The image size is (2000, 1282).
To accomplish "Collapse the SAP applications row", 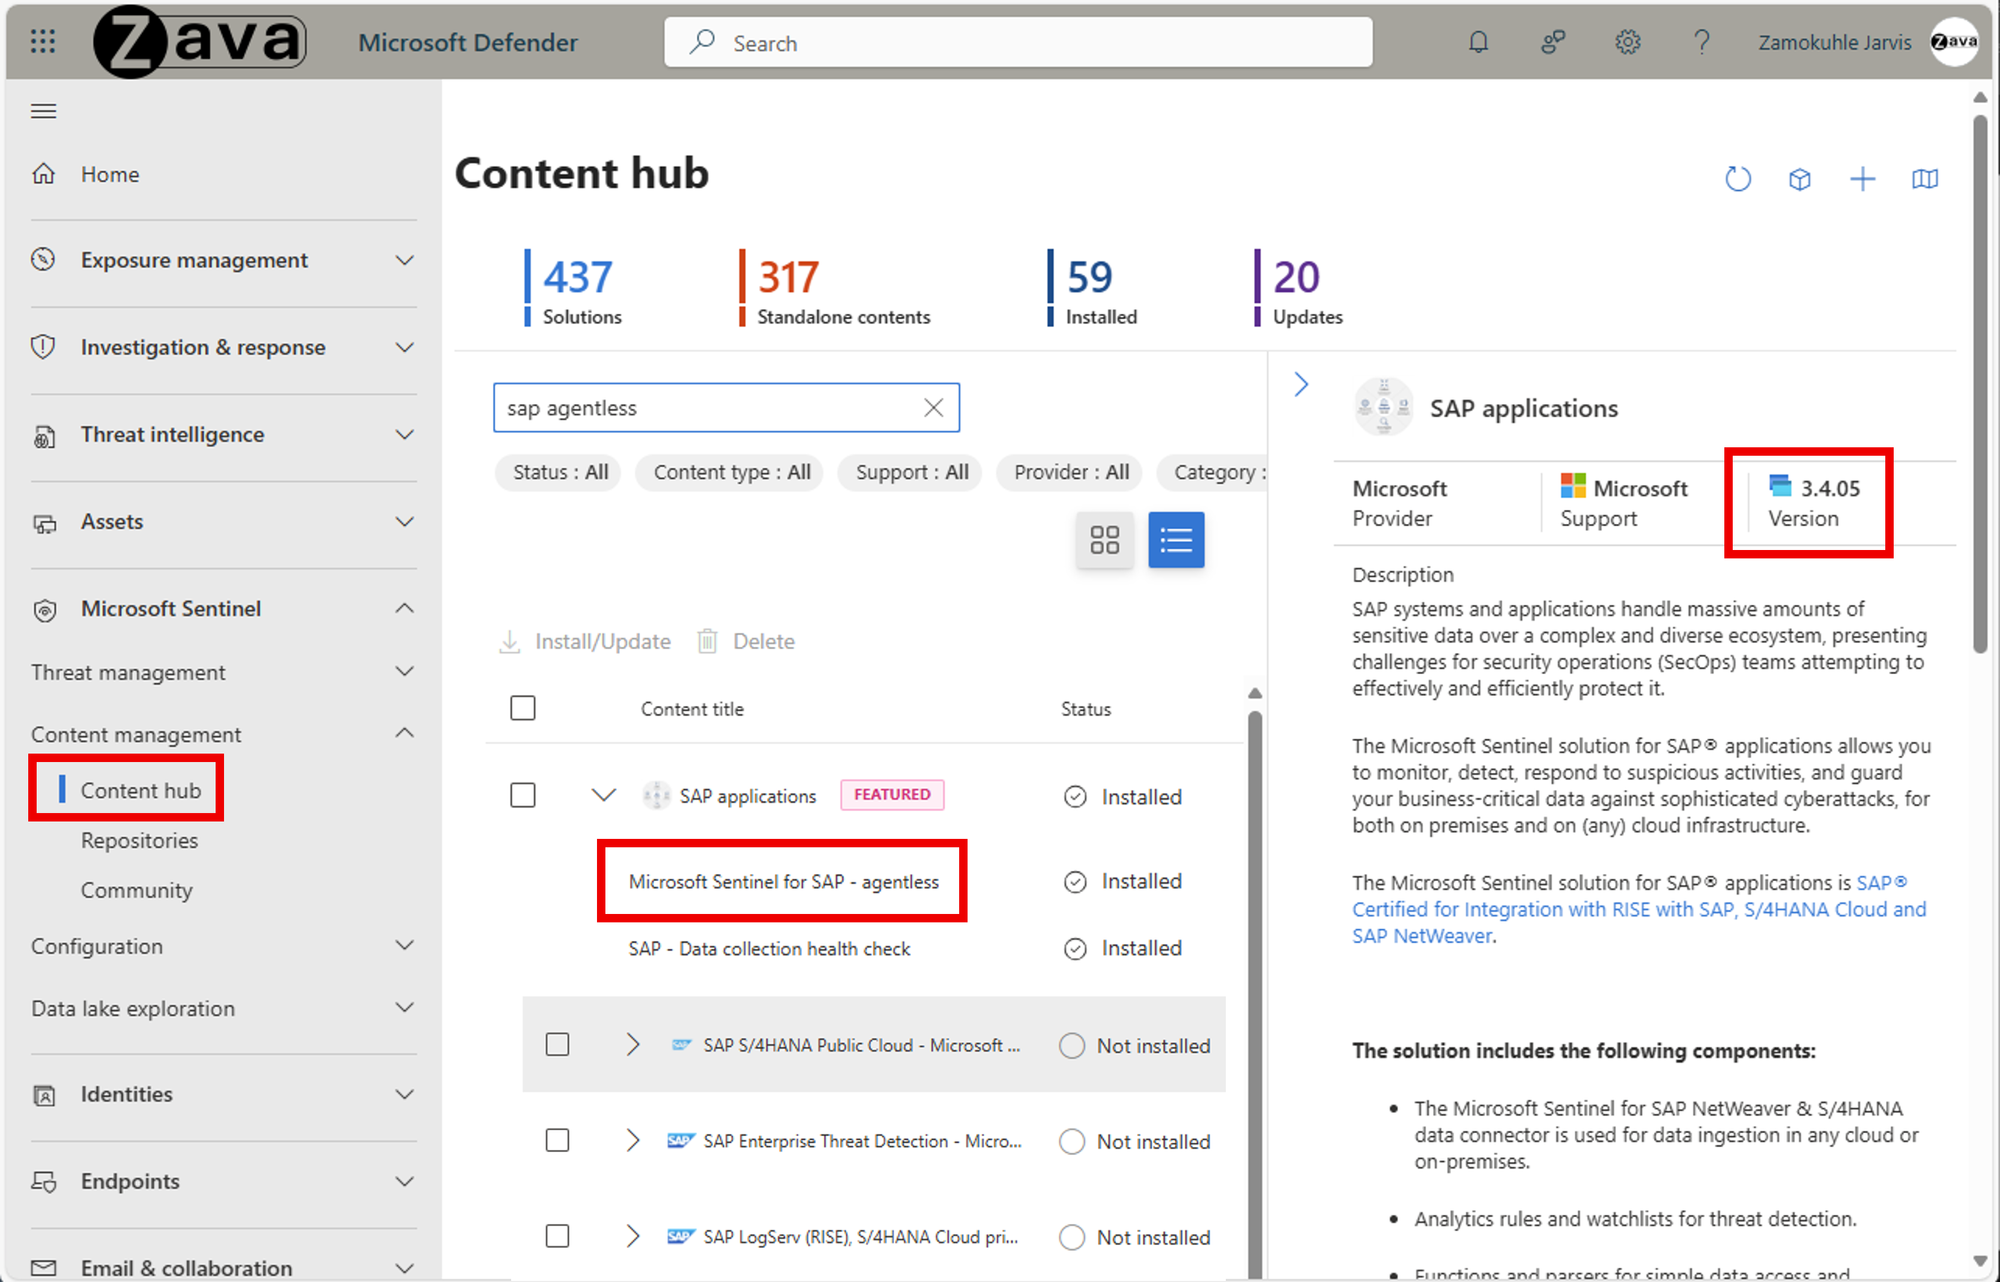I will point(603,795).
